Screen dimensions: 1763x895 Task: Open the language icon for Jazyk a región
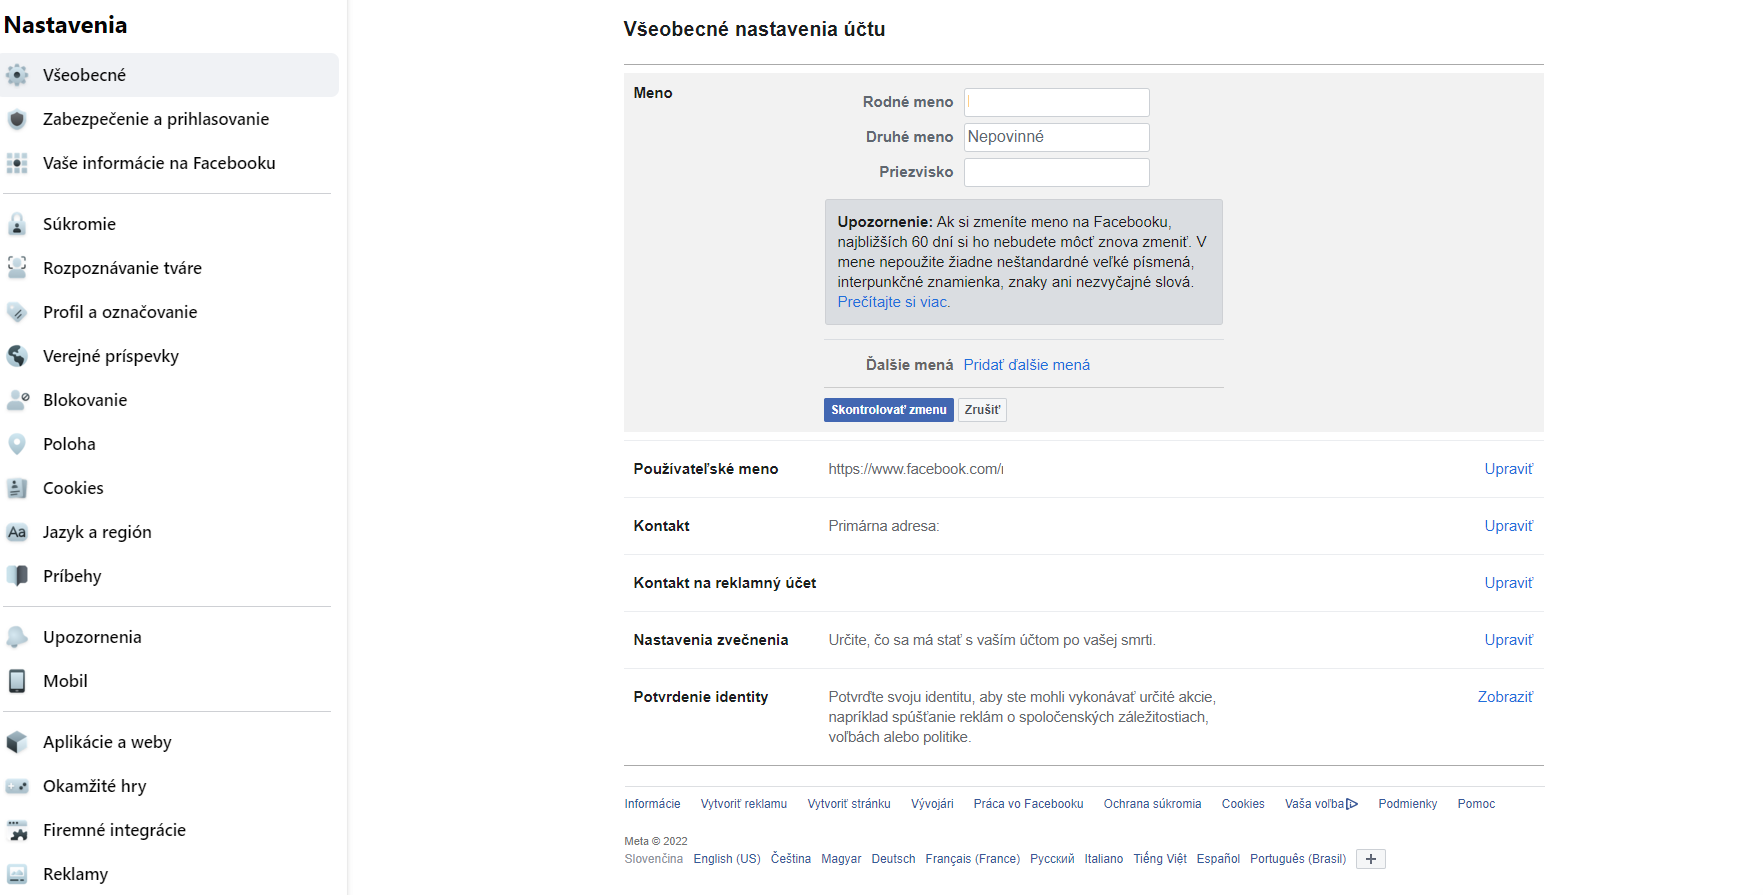click(17, 532)
